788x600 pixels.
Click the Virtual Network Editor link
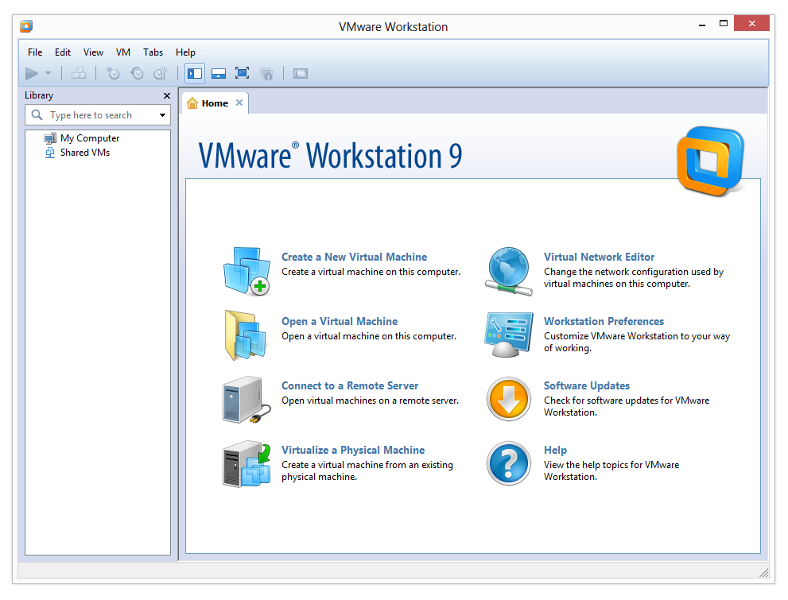(x=599, y=257)
